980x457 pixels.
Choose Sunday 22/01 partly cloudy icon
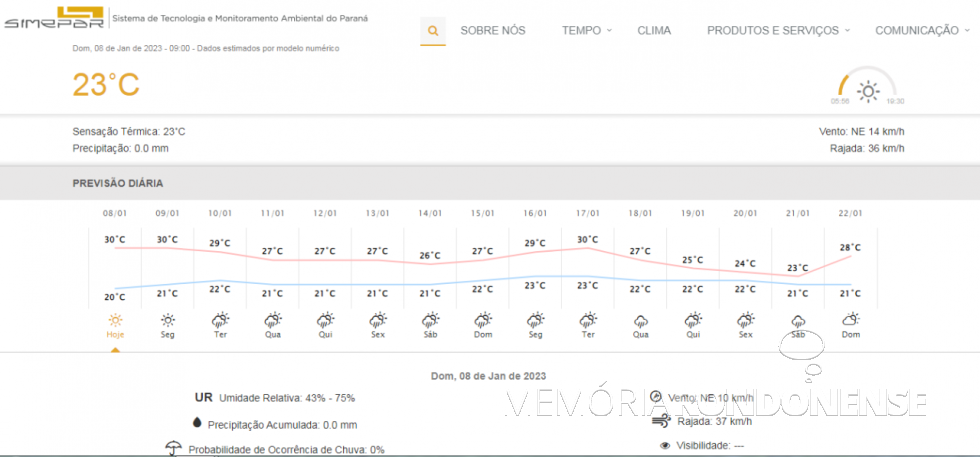click(850, 320)
